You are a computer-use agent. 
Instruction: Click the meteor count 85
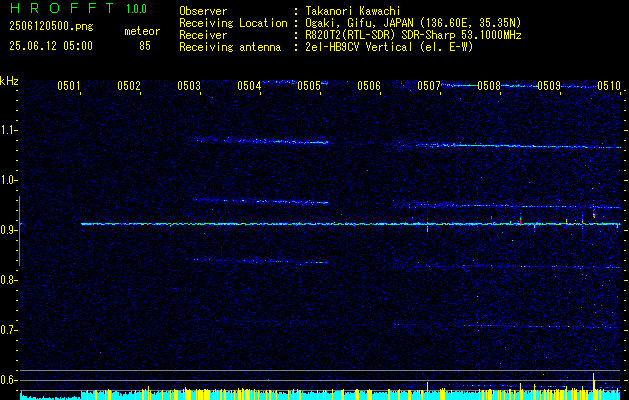point(145,46)
